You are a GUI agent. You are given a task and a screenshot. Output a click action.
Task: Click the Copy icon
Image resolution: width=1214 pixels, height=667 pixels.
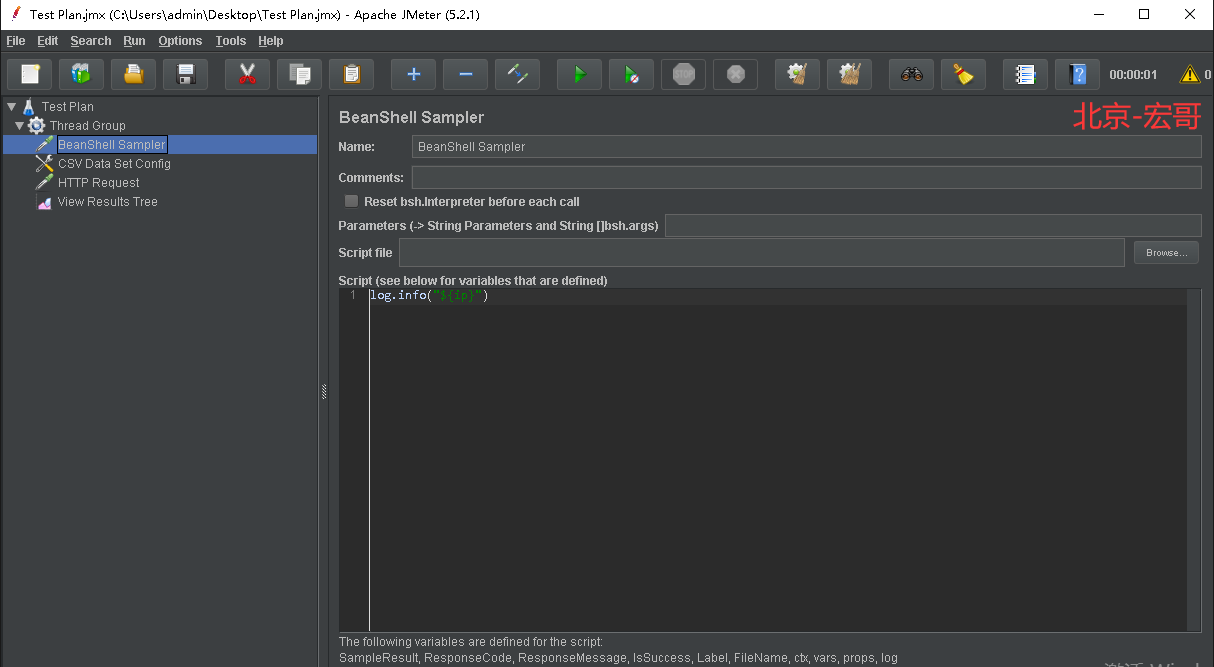(299, 74)
